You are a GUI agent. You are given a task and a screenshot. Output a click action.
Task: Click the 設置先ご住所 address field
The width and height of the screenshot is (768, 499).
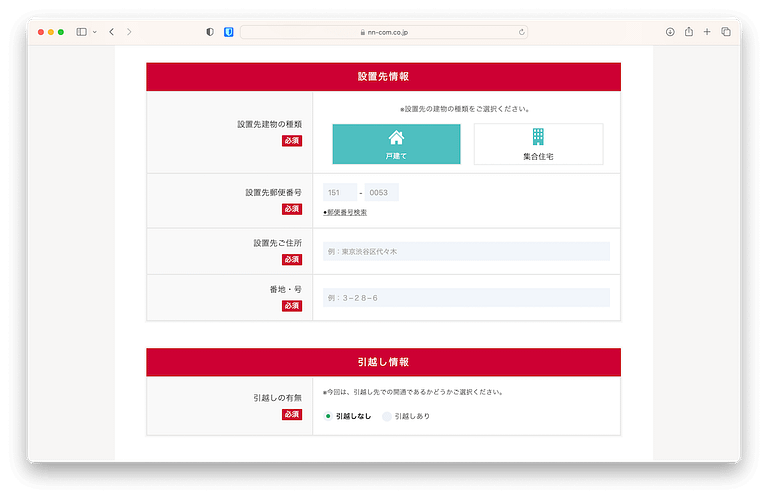coord(466,252)
